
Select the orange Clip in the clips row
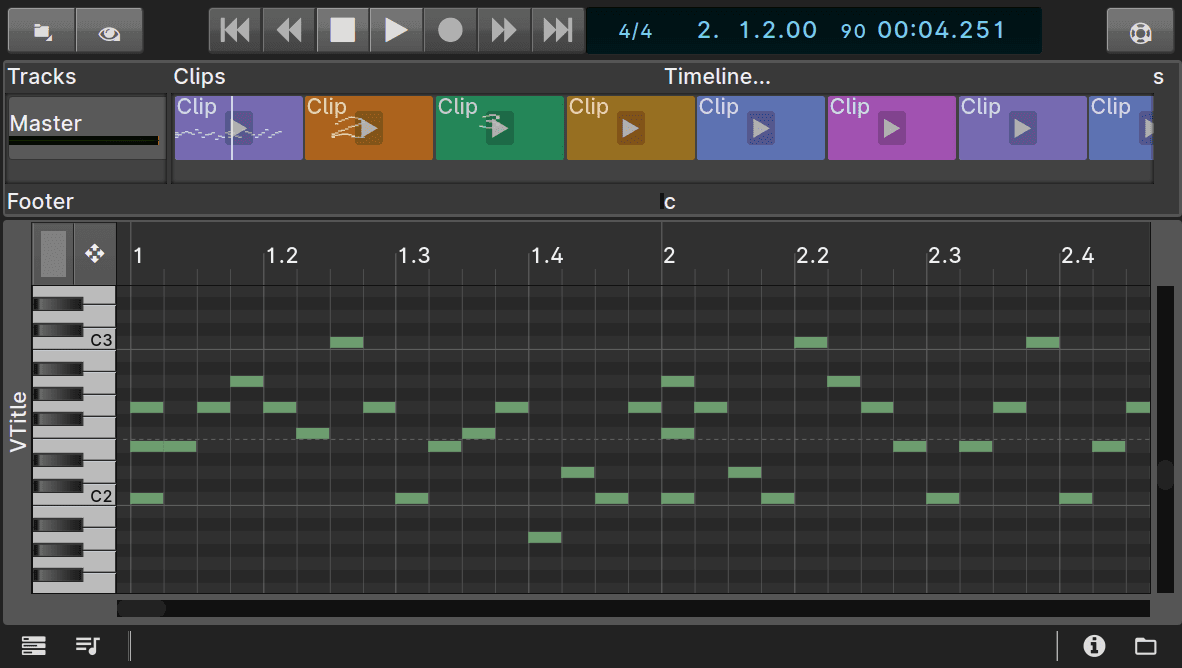point(368,127)
